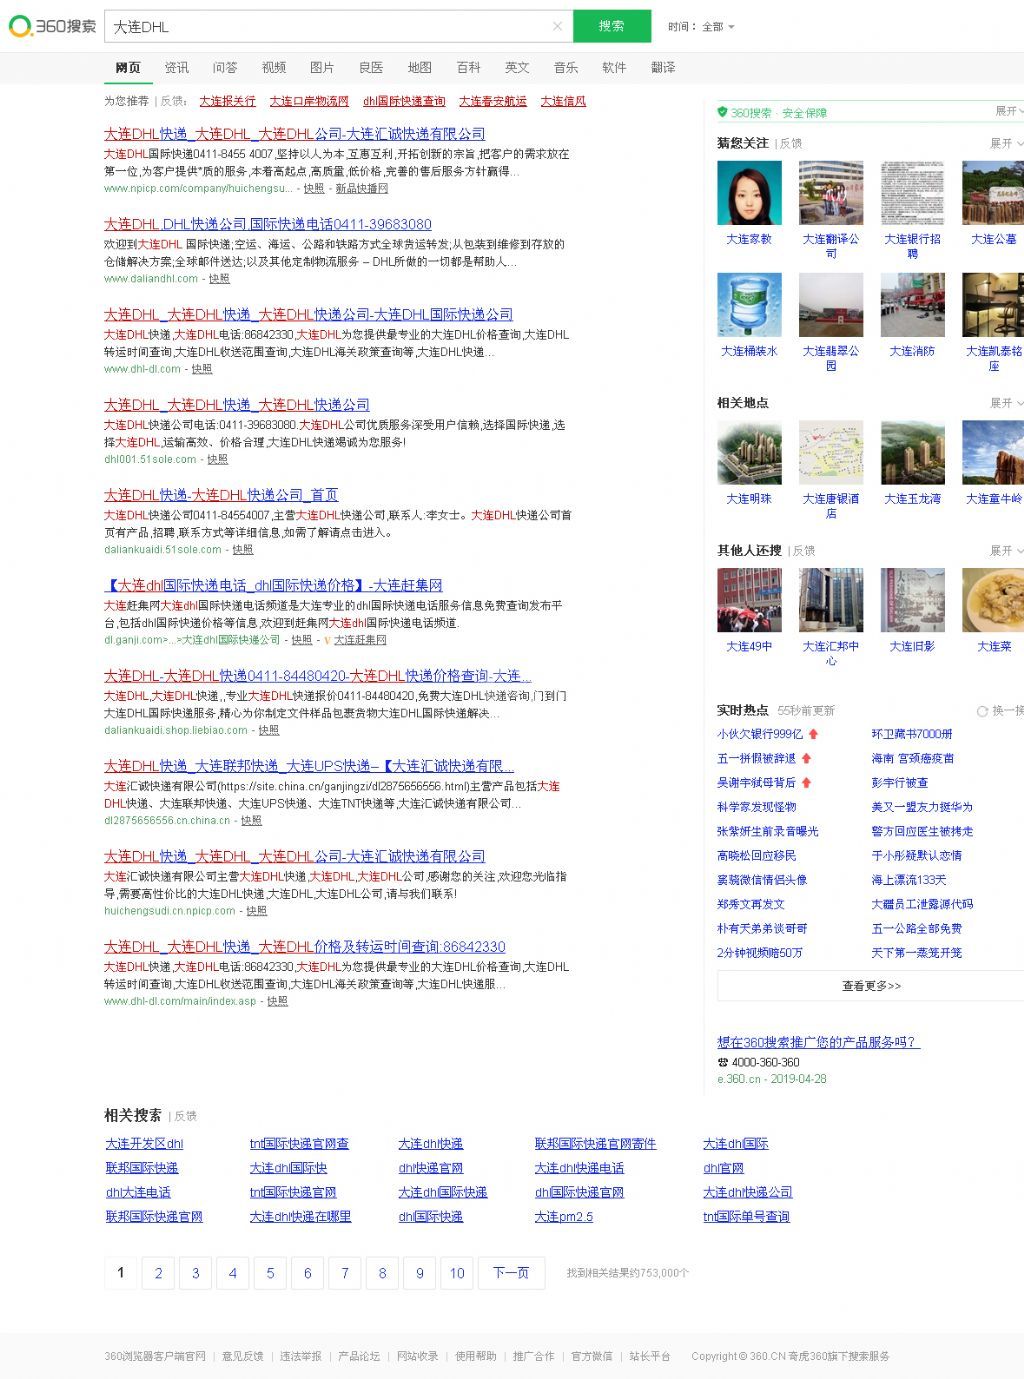Open hot topic 2分钟视频赔50万
This screenshot has height=1379, width=1024.
click(x=760, y=953)
